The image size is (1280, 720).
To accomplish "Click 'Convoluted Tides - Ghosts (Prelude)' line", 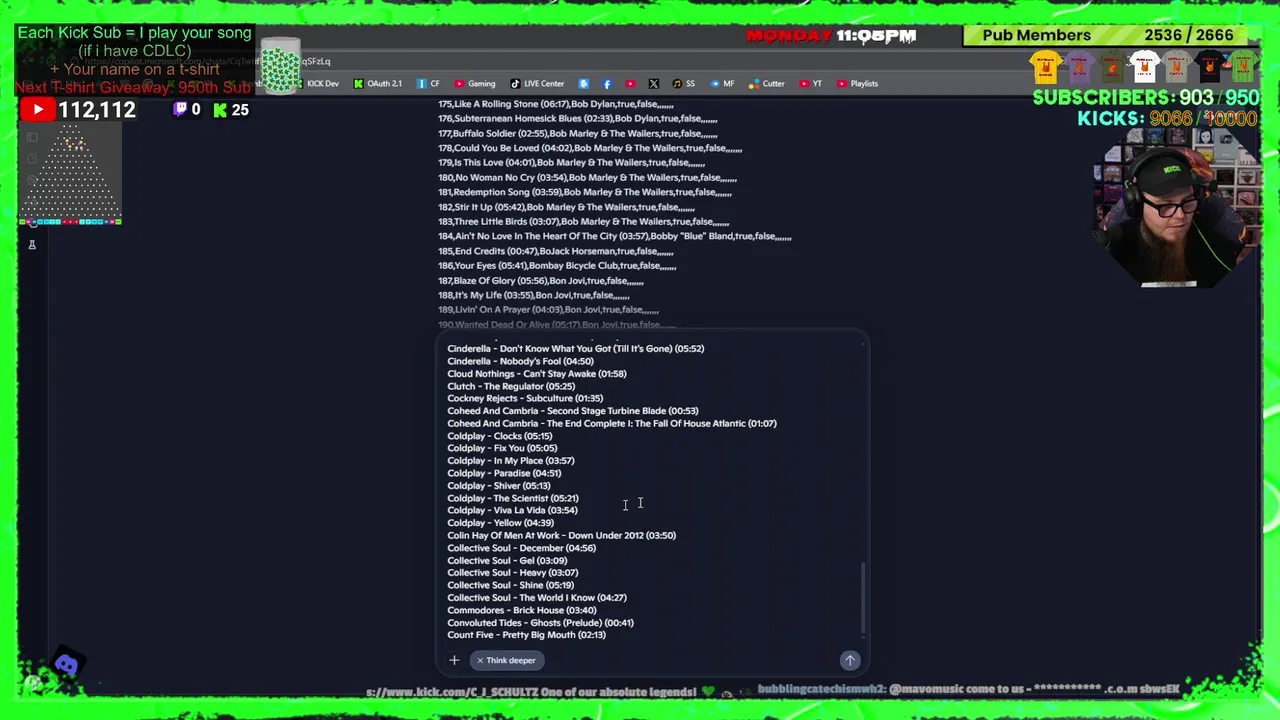I will coord(540,623).
